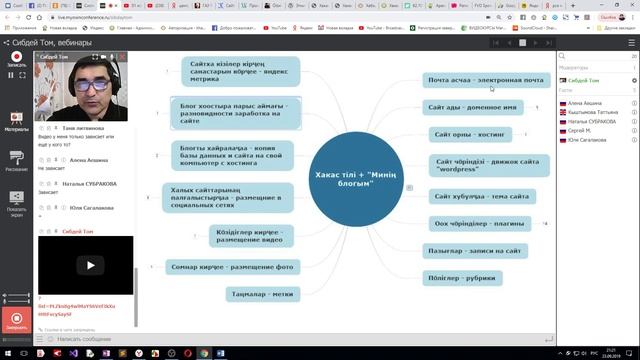End the webinar with Завершить button

click(x=16, y=320)
